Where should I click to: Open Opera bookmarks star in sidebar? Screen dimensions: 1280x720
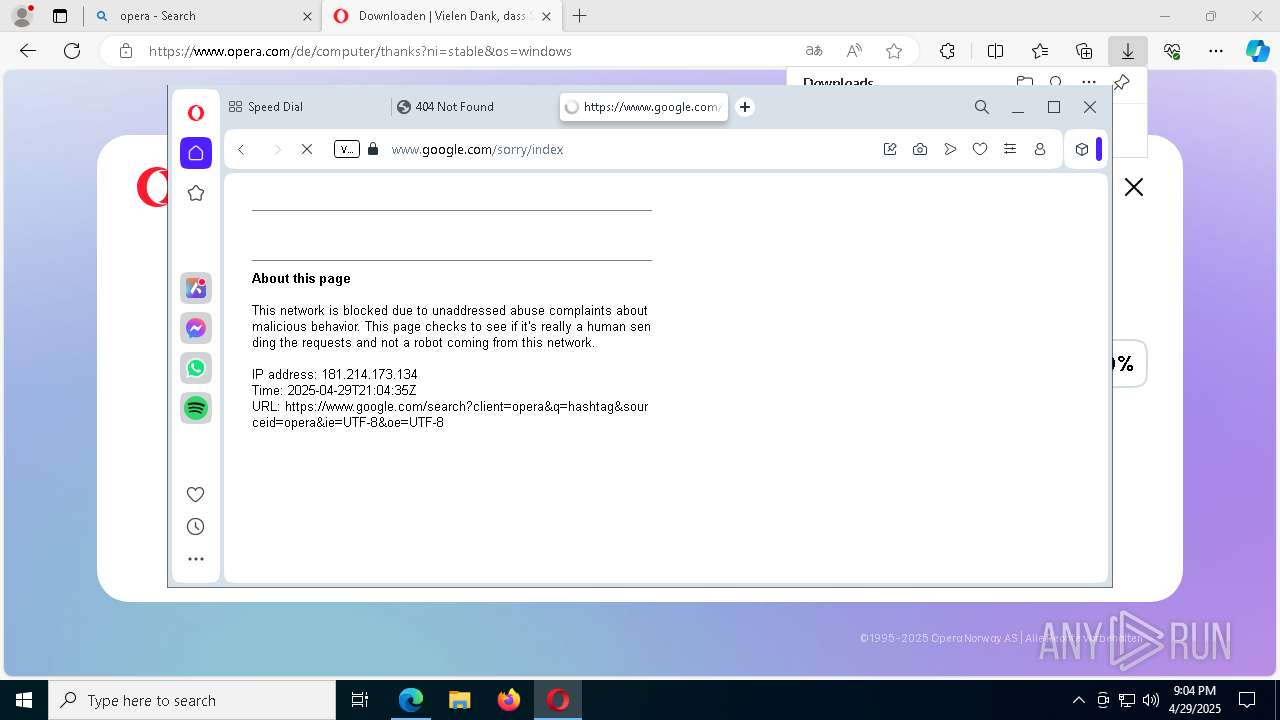click(x=196, y=193)
